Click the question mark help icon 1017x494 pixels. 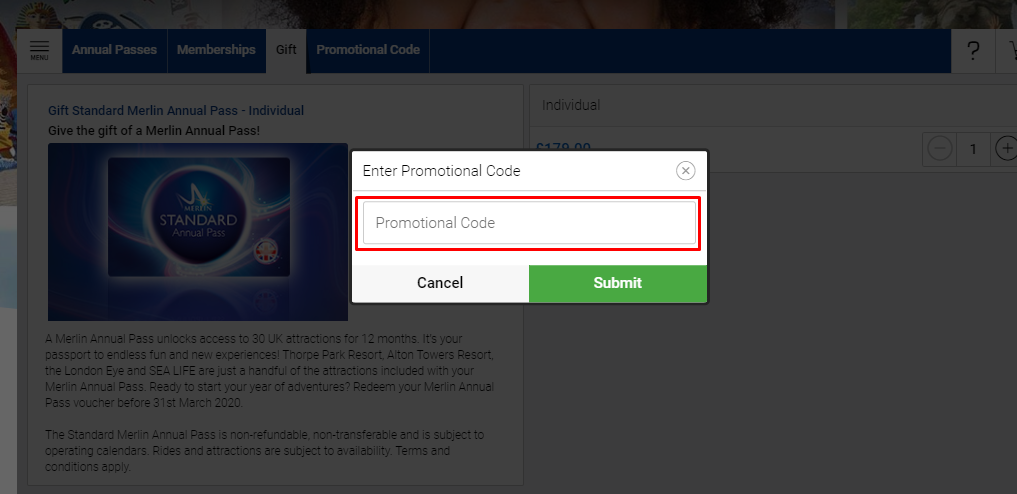tap(973, 52)
